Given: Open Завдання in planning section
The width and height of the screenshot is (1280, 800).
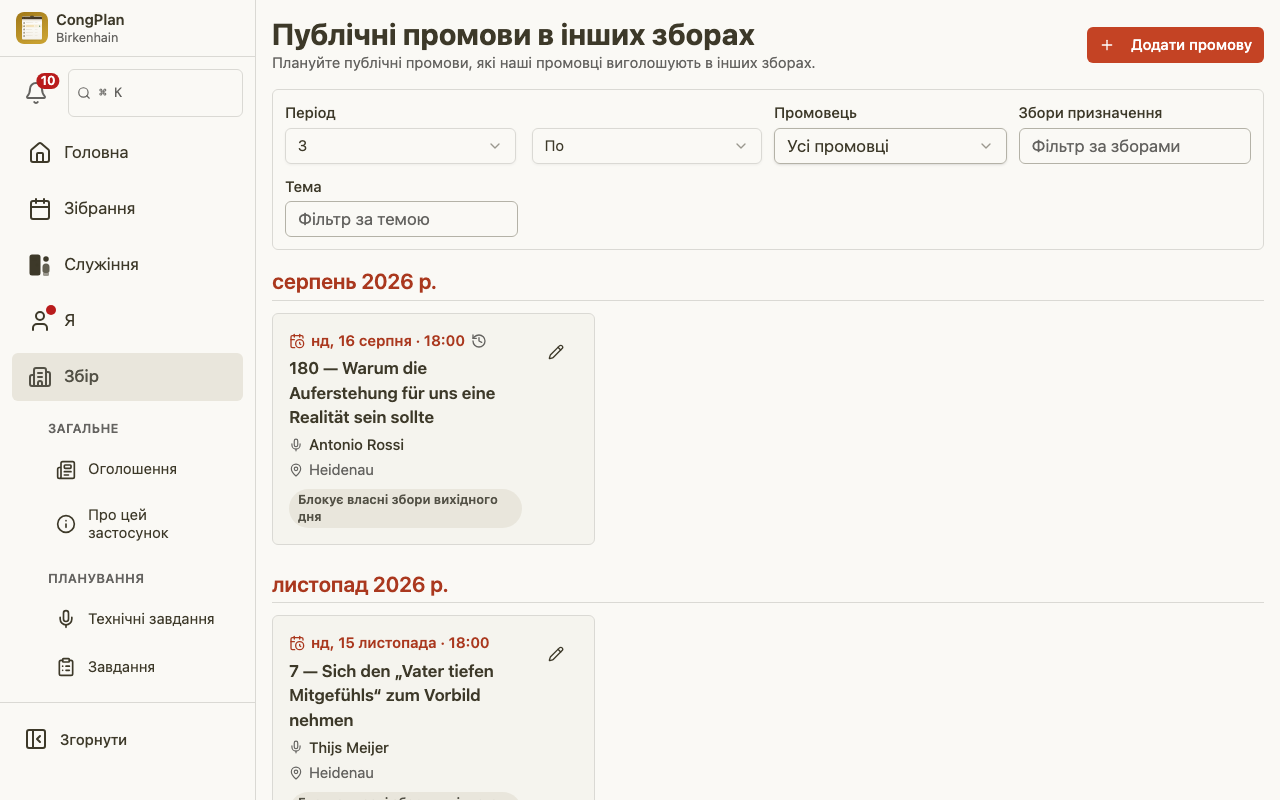Looking at the screenshot, I should [144, 667].
